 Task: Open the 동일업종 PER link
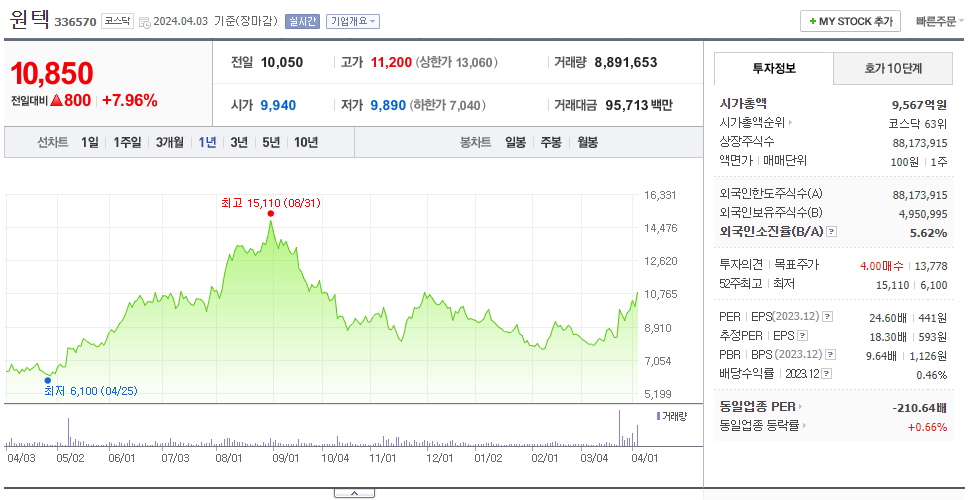point(757,407)
